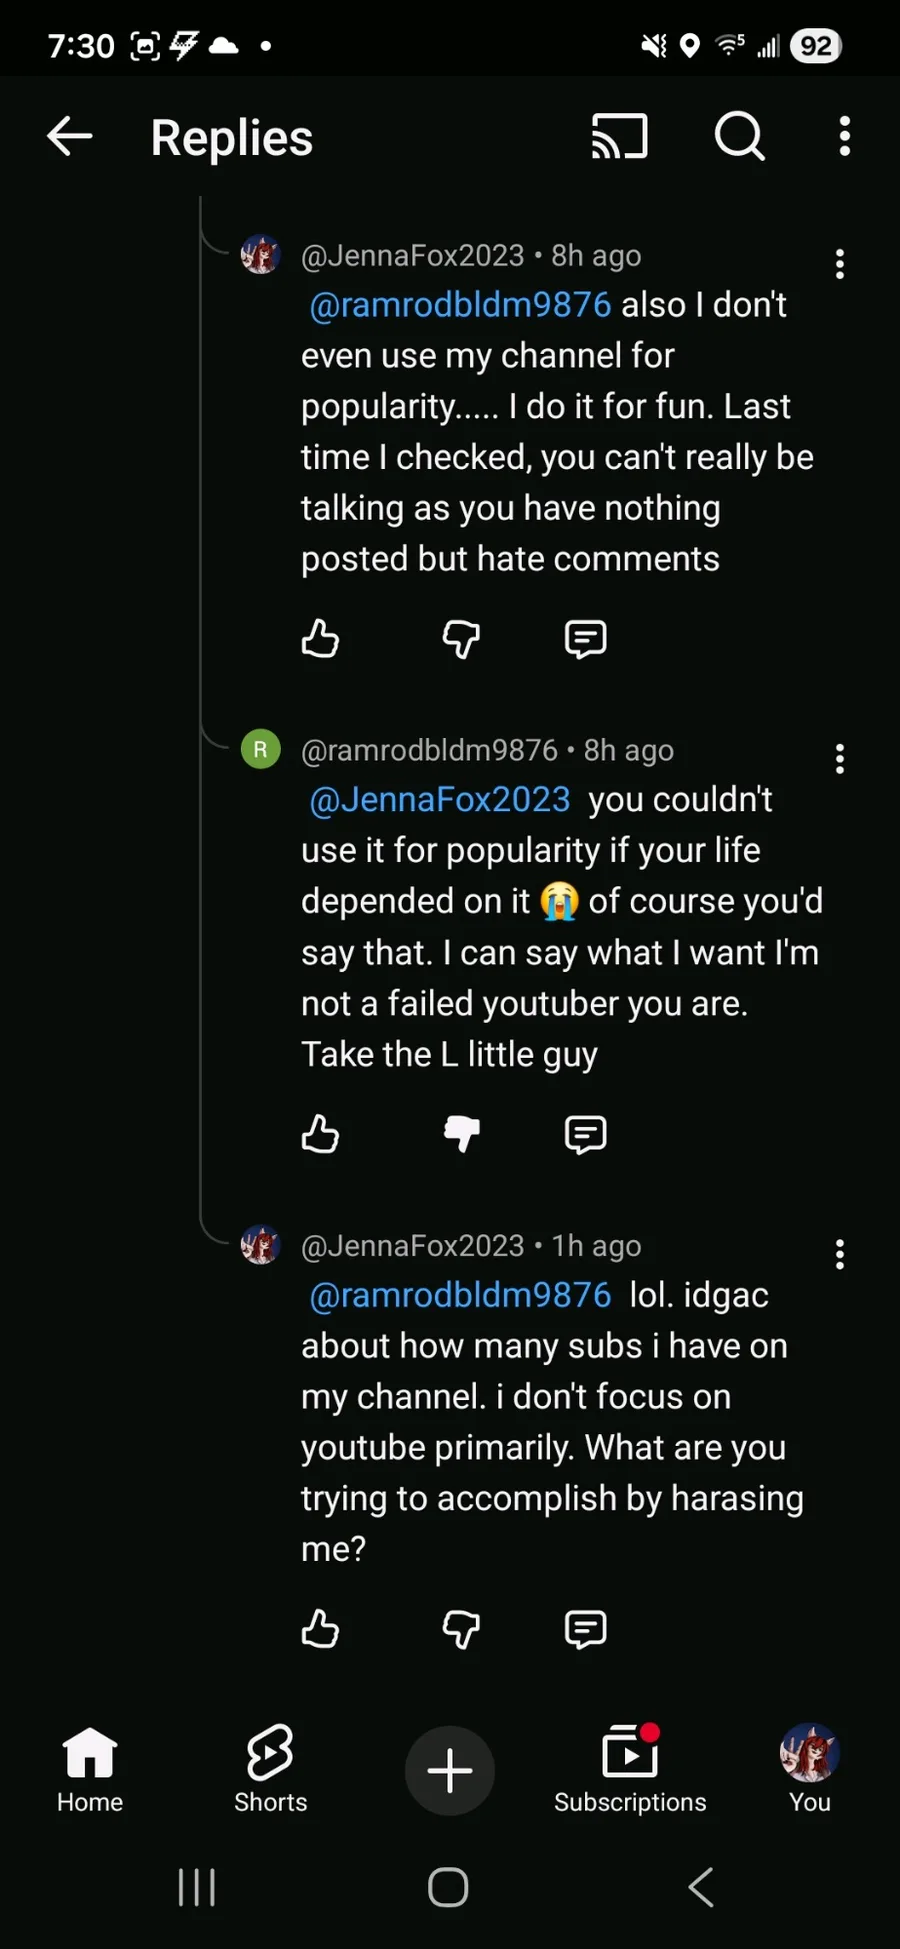The width and height of the screenshot is (900, 1949).
Task: Tap the Cast to device icon
Action: point(619,136)
